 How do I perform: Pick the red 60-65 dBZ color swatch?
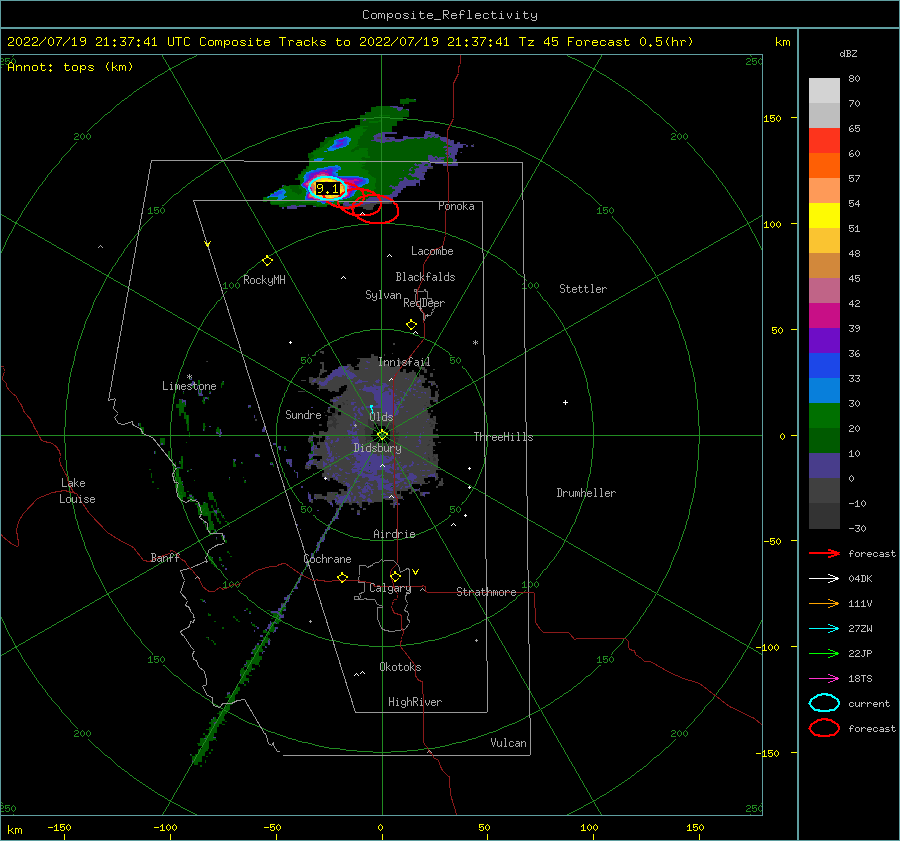click(824, 141)
